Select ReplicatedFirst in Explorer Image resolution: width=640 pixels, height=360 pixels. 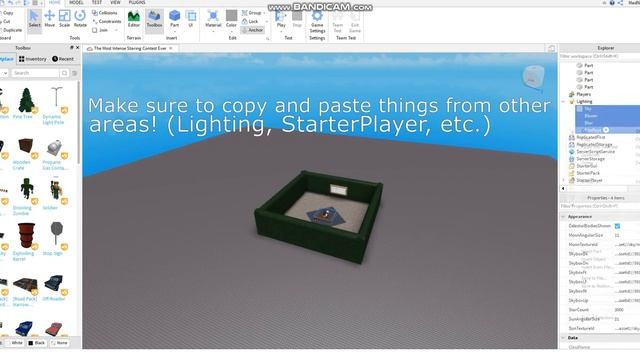[591, 137]
